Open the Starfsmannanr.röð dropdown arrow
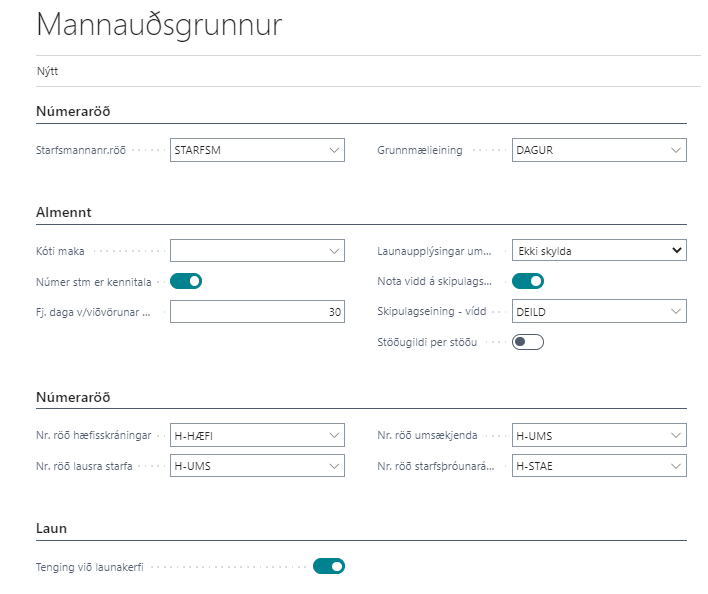 click(x=333, y=150)
